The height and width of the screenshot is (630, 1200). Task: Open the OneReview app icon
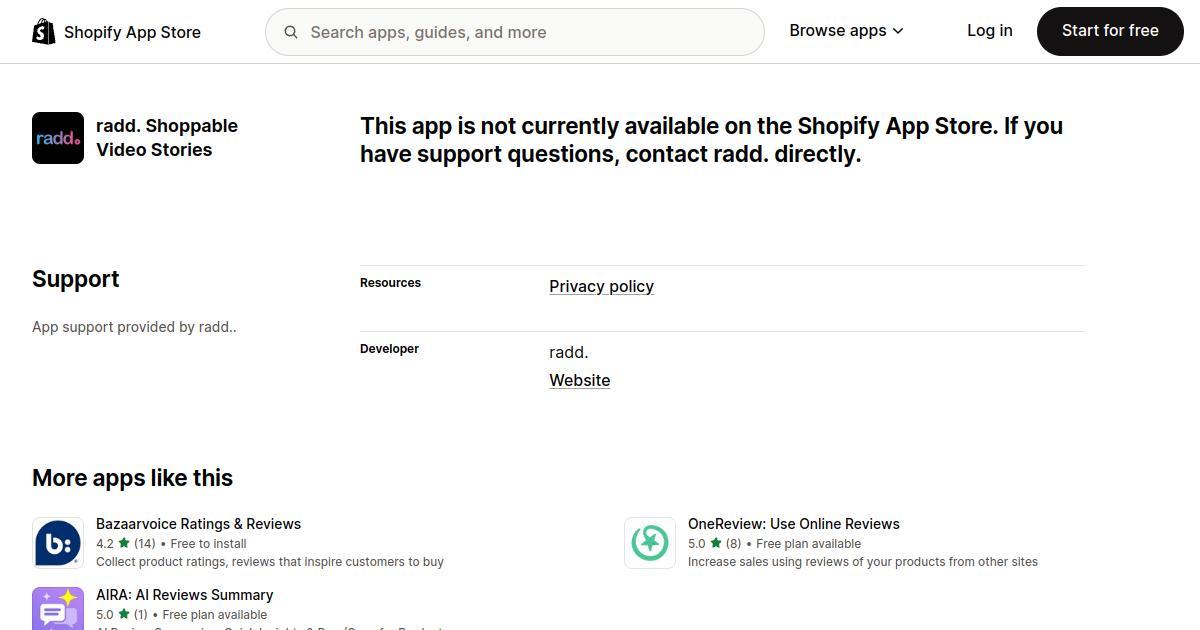[650, 543]
